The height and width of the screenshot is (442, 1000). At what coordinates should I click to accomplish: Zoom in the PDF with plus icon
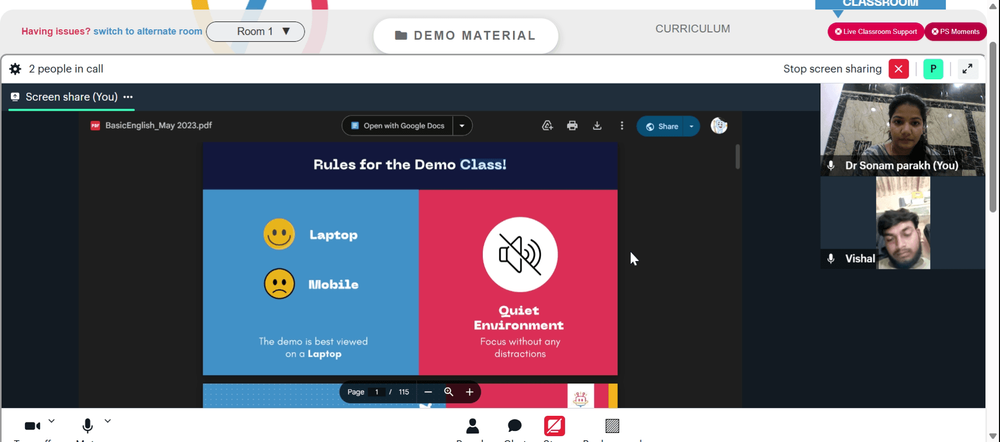pyautogui.click(x=469, y=392)
